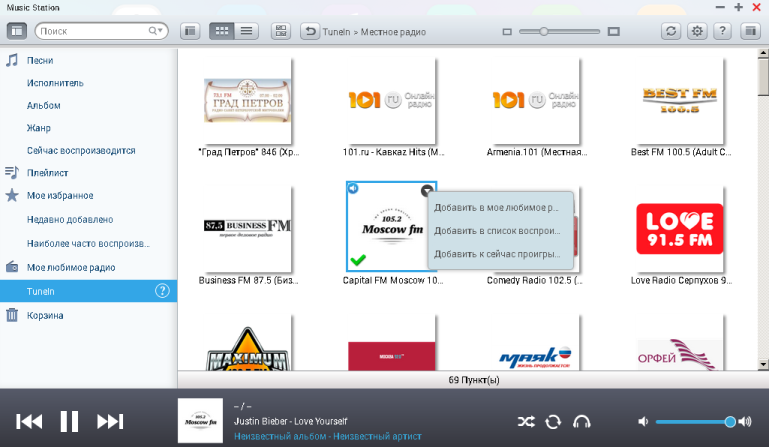
Task: Select Best FM 100.5 station
Action: point(680,101)
